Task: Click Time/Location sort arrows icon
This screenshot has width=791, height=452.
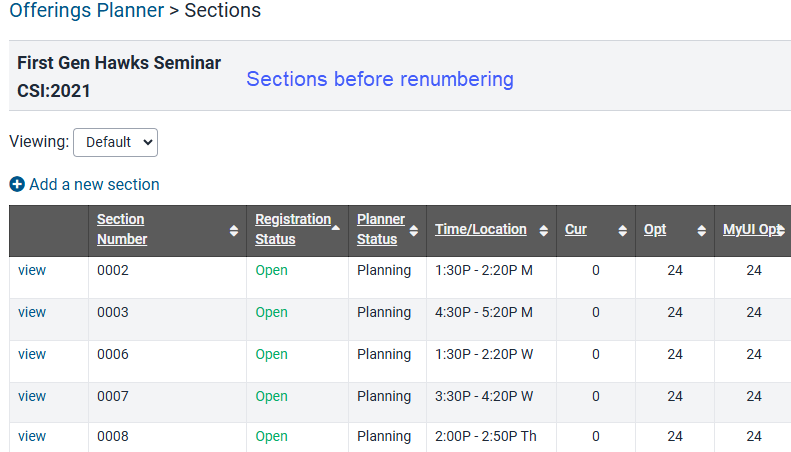Action: click(x=543, y=231)
